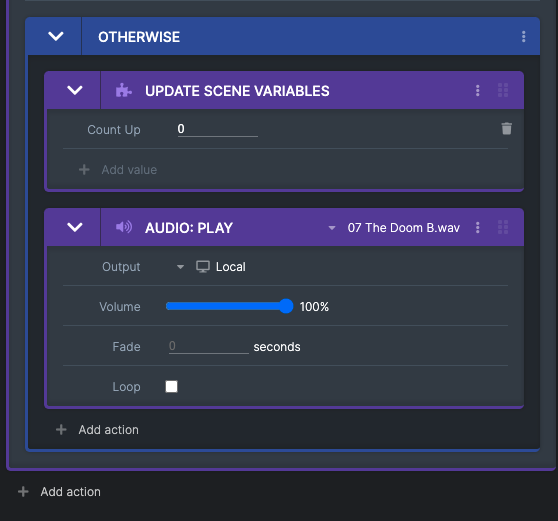
Task: Click the Volume slider handle at 100%
Action: [x=286, y=306]
